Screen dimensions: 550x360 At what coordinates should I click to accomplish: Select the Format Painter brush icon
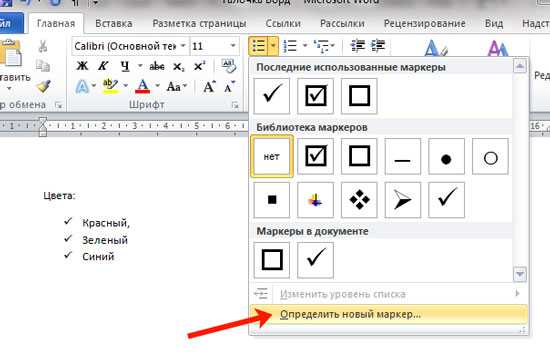tap(44, 86)
